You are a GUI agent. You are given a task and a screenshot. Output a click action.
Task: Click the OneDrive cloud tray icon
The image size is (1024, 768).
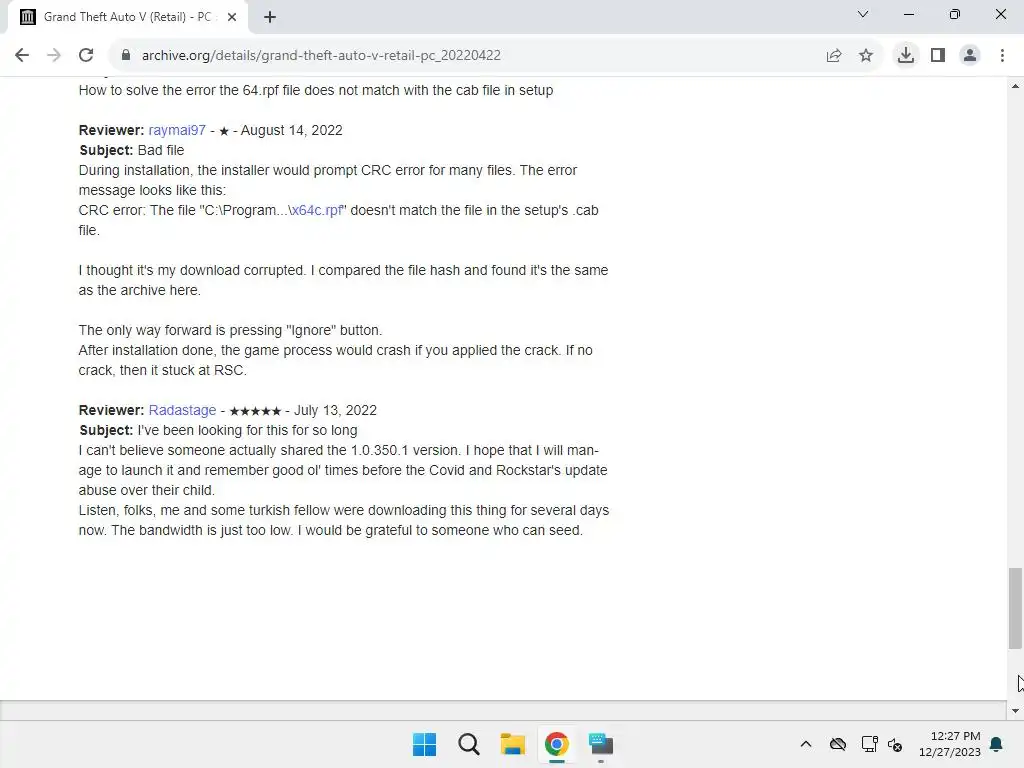(838, 744)
